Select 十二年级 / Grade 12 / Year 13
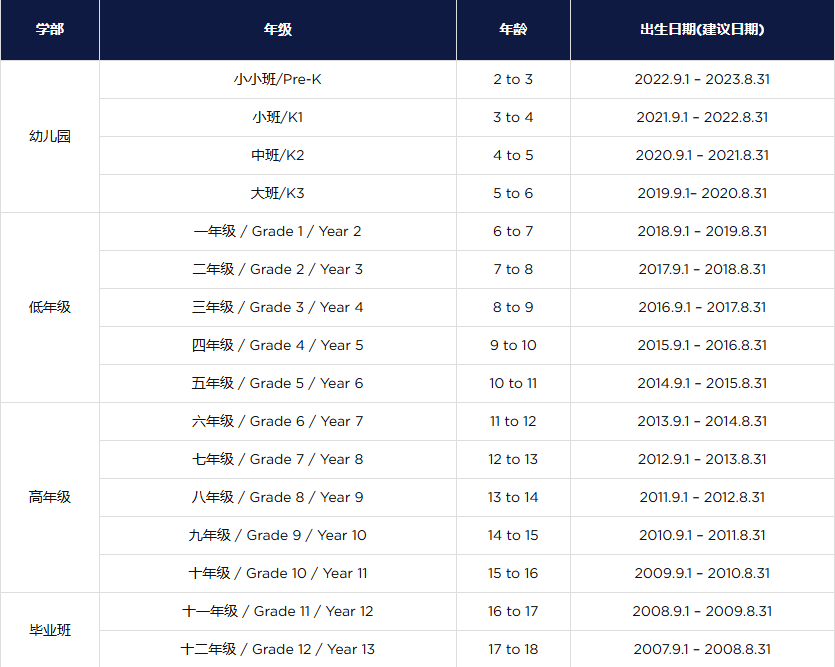The image size is (835, 667). click(277, 649)
